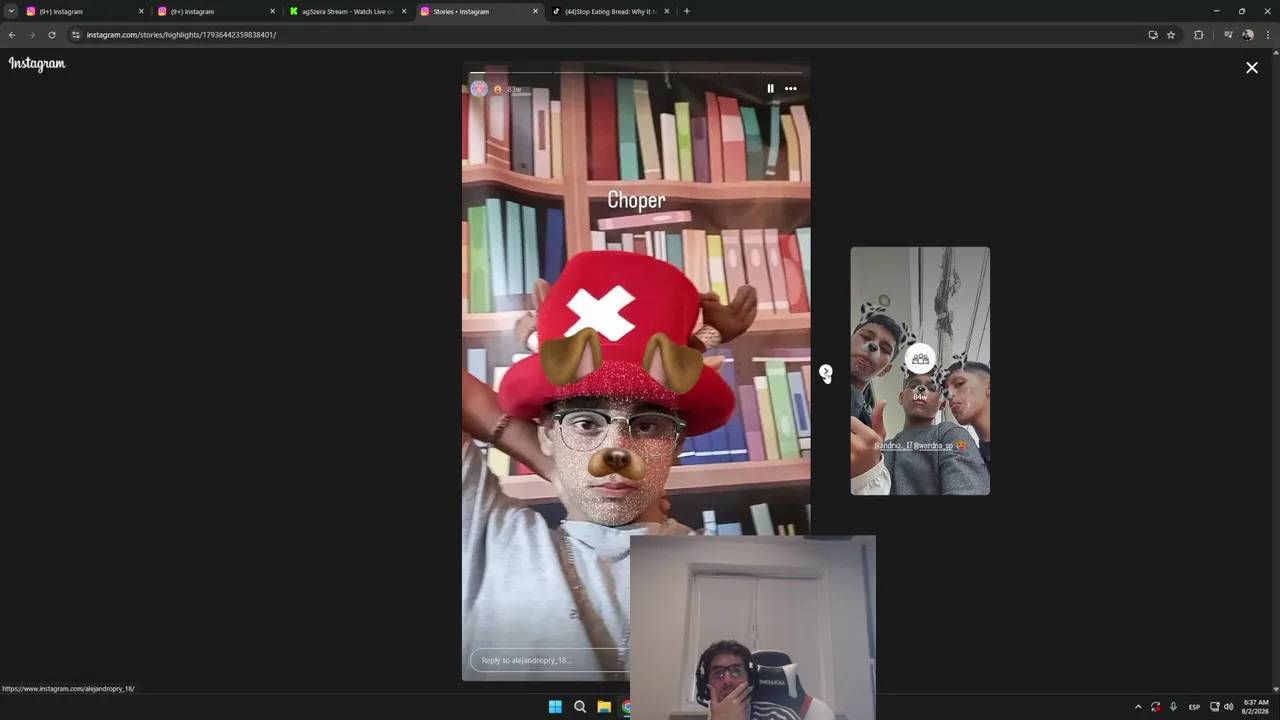The image size is (1280, 720).
Task: Open the Windows Start menu
Action: coord(555,707)
